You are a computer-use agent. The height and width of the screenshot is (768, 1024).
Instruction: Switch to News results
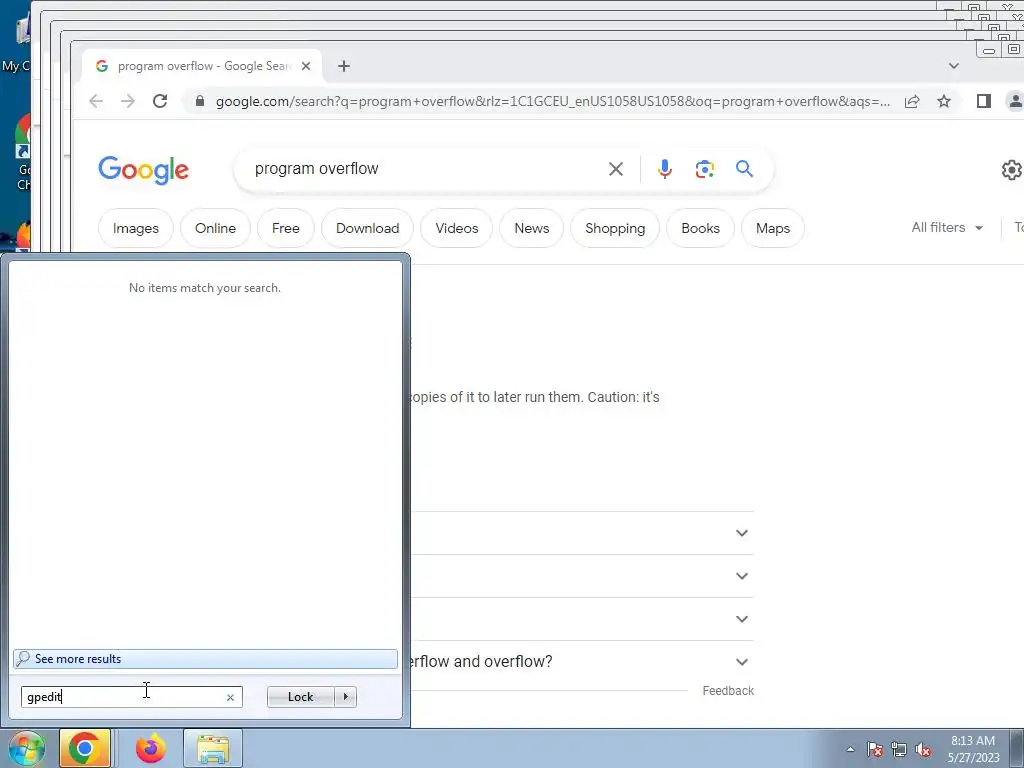[532, 228]
